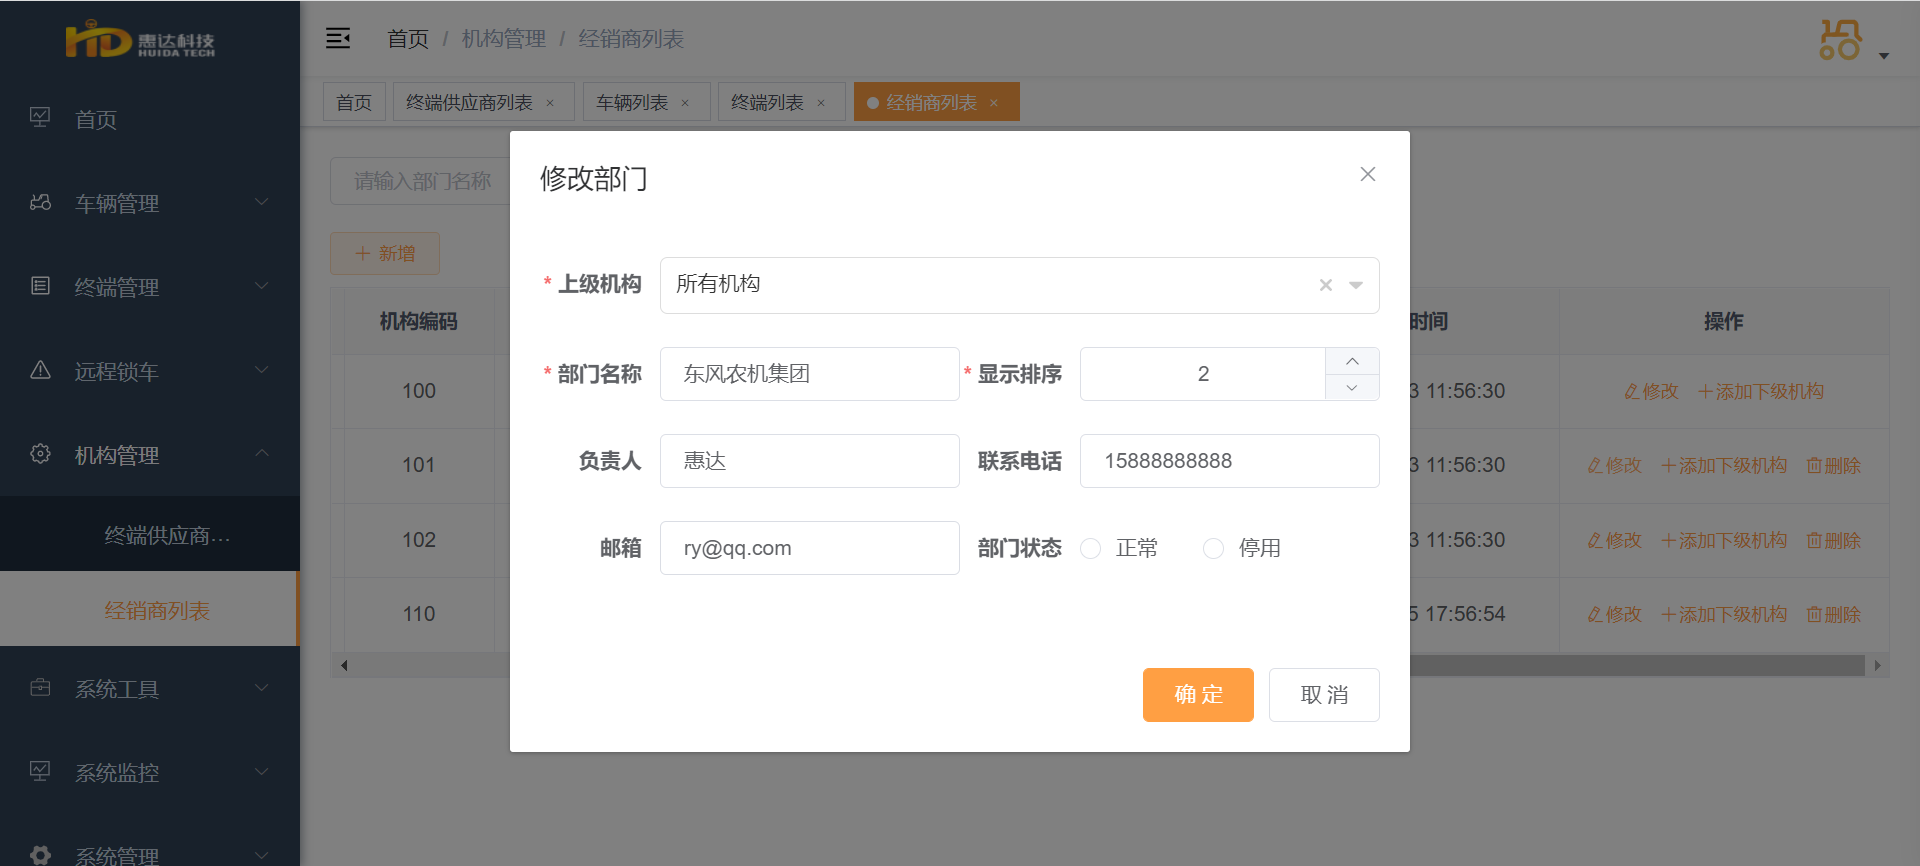Toggle the sidebar collapse hamburger icon

(x=338, y=39)
